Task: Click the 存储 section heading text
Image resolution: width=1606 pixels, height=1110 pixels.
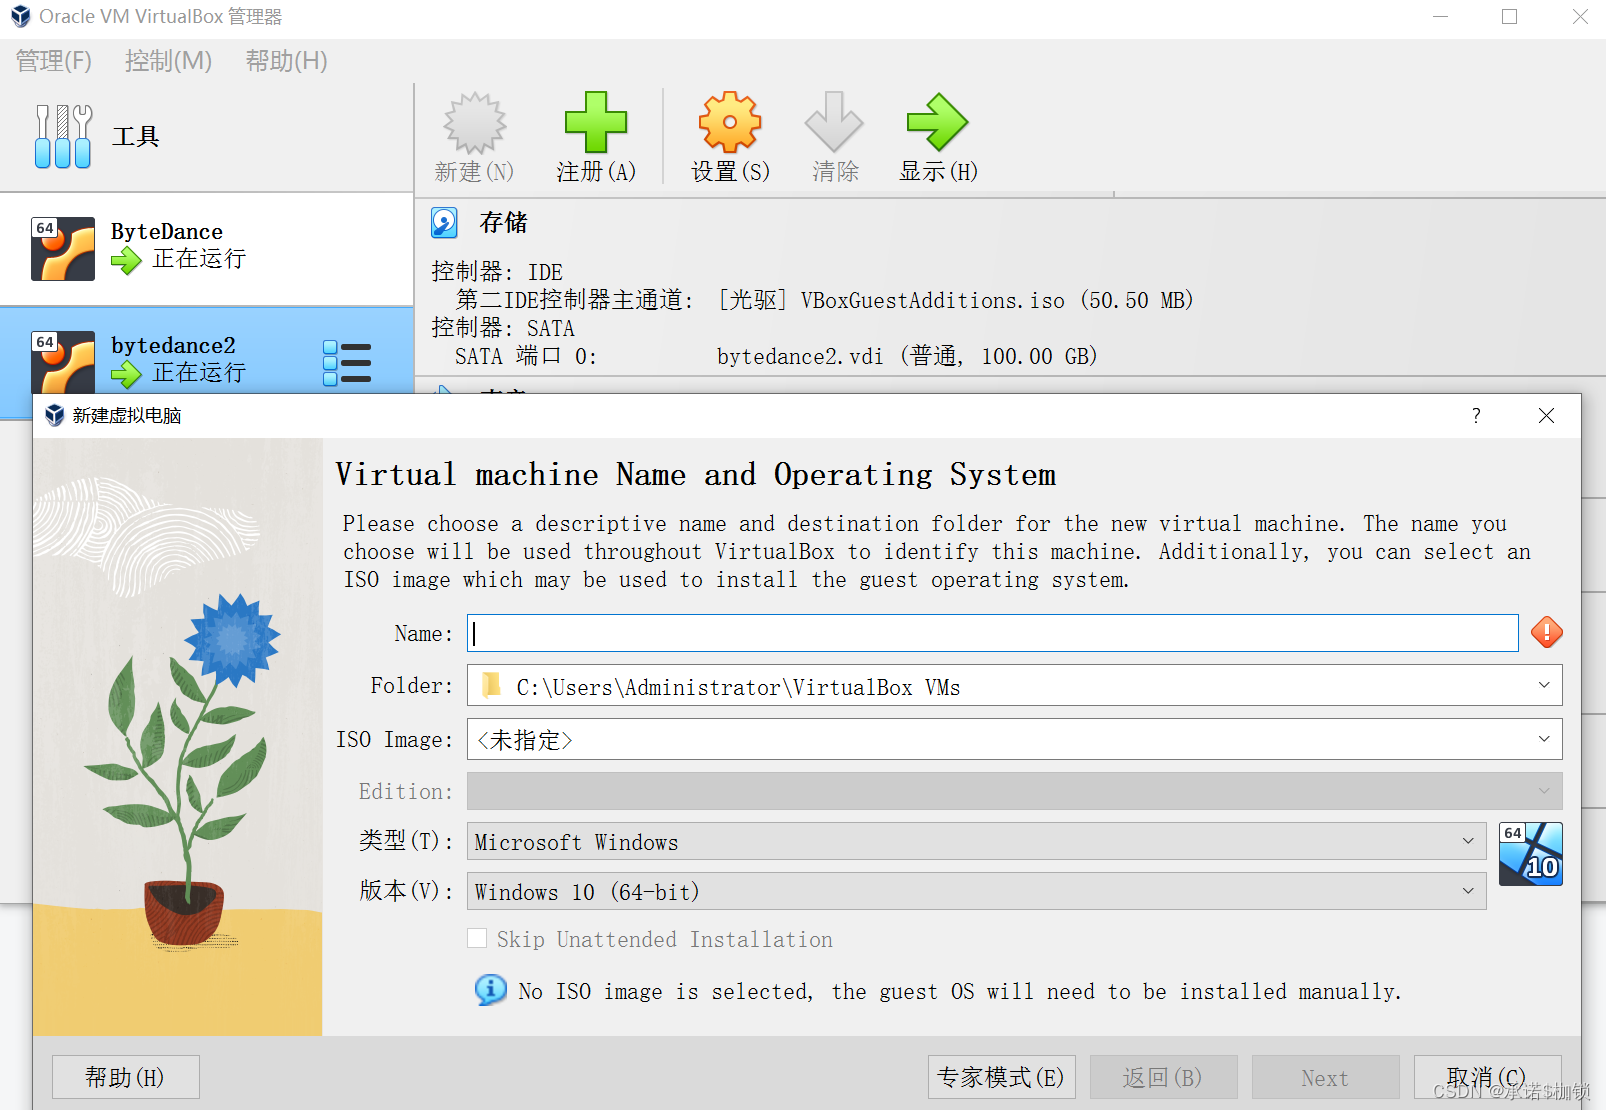Action: 503,222
